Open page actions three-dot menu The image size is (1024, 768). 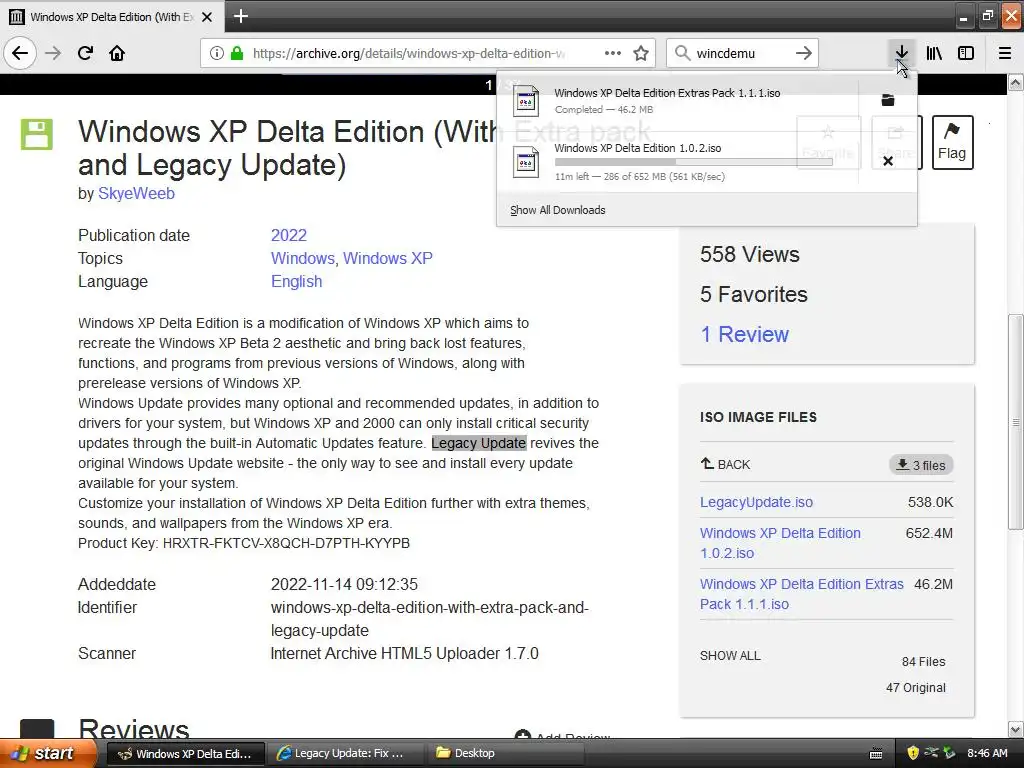click(x=613, y=53)
